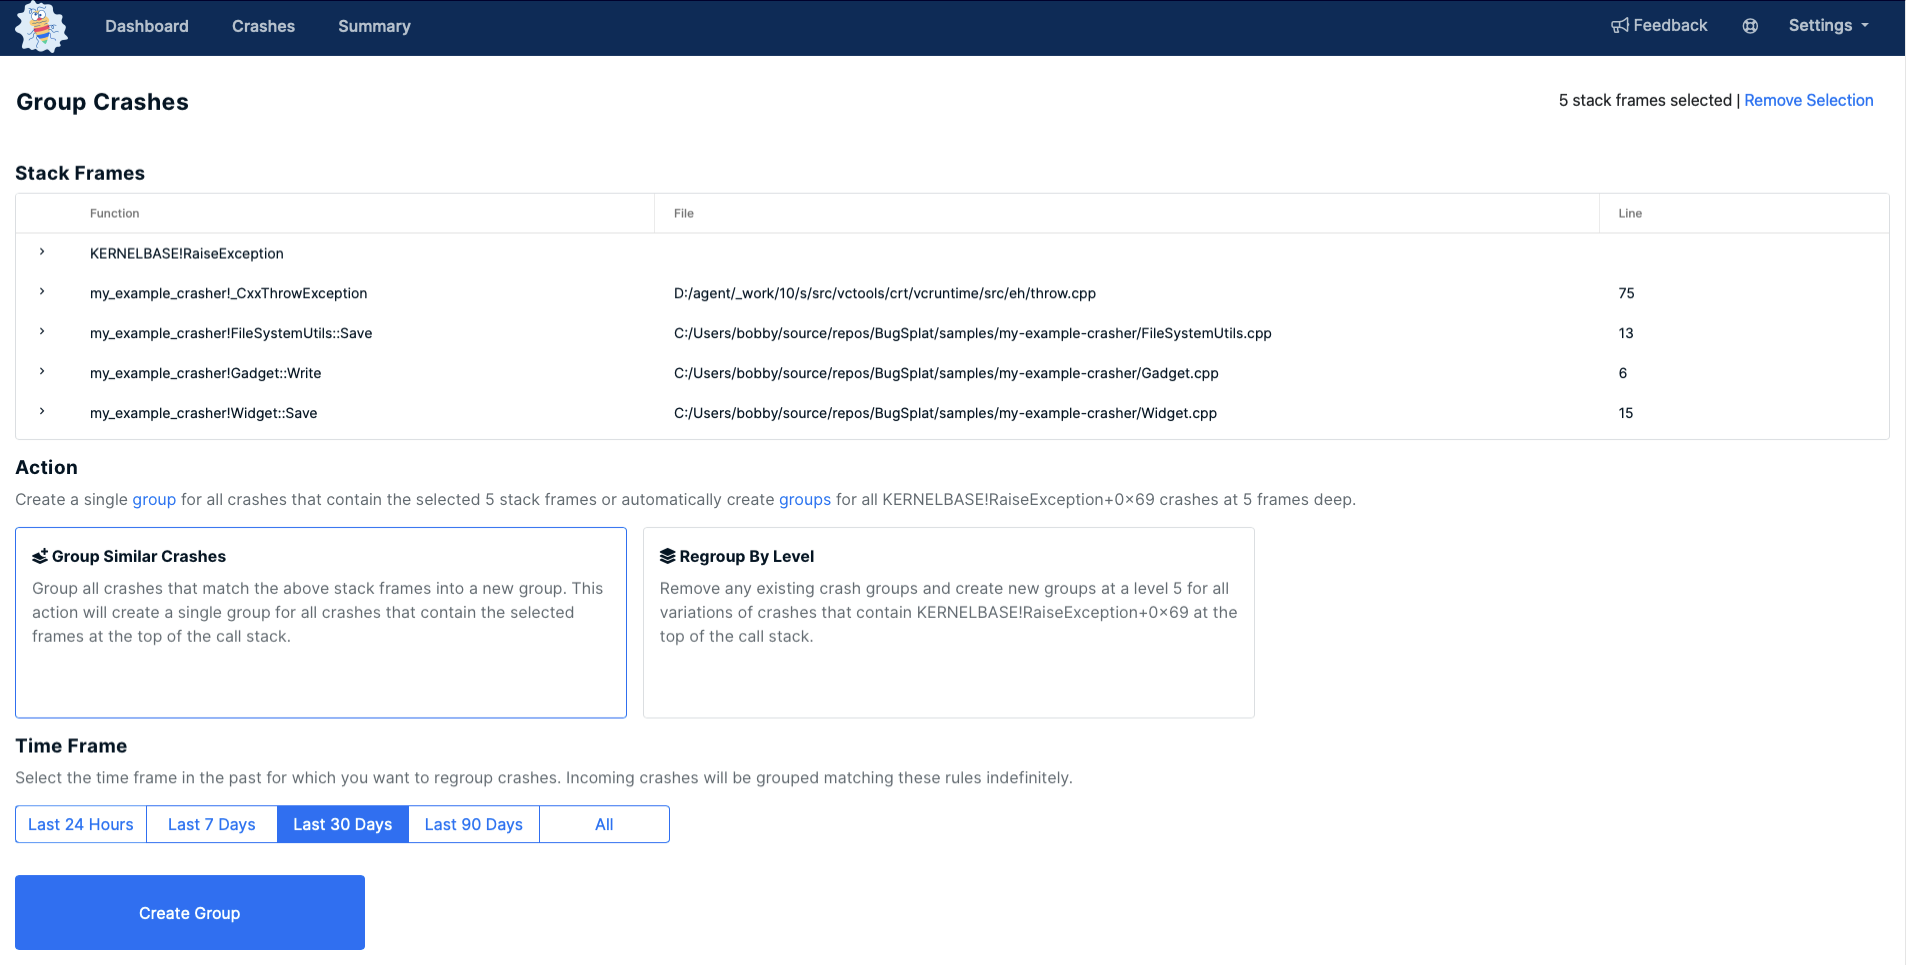The width and height of the screenshot is (1906, 965).
Task: Select Last 90 Days time frame
Action: (x=474, y=824)
